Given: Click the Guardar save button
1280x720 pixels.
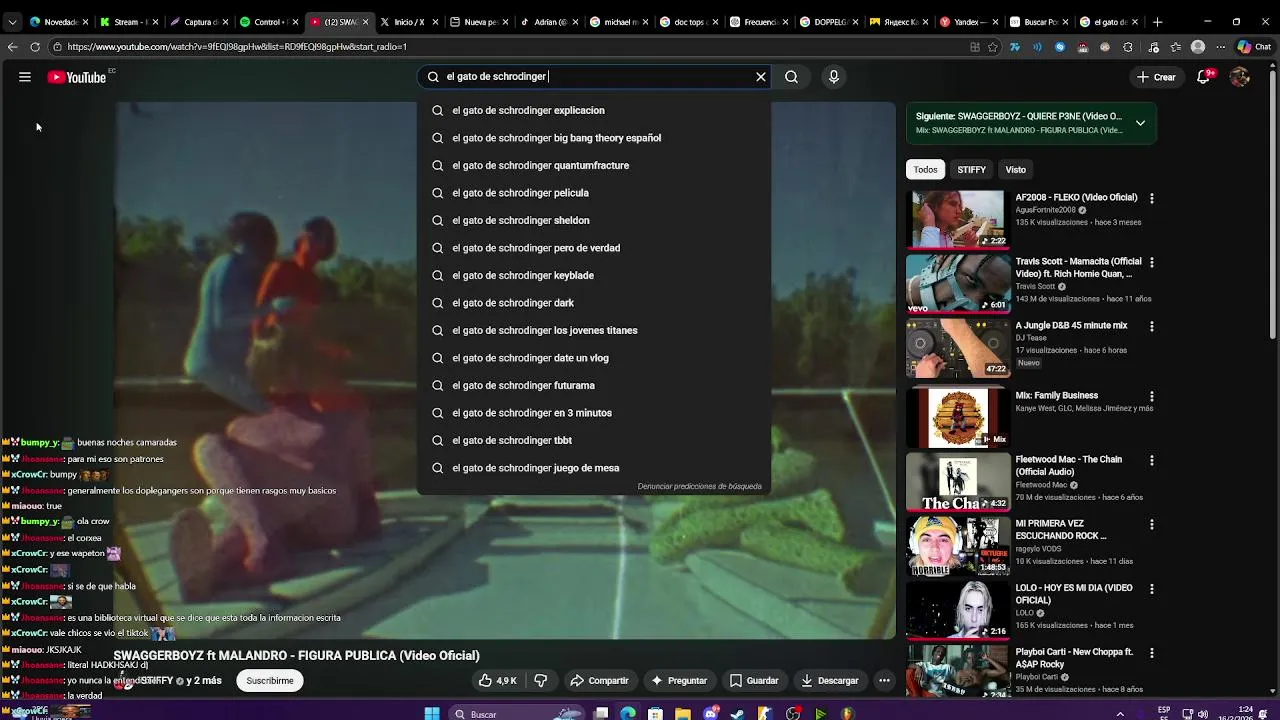Looking at the screenshot, I should pyautogui.click(x=754, y=681).
